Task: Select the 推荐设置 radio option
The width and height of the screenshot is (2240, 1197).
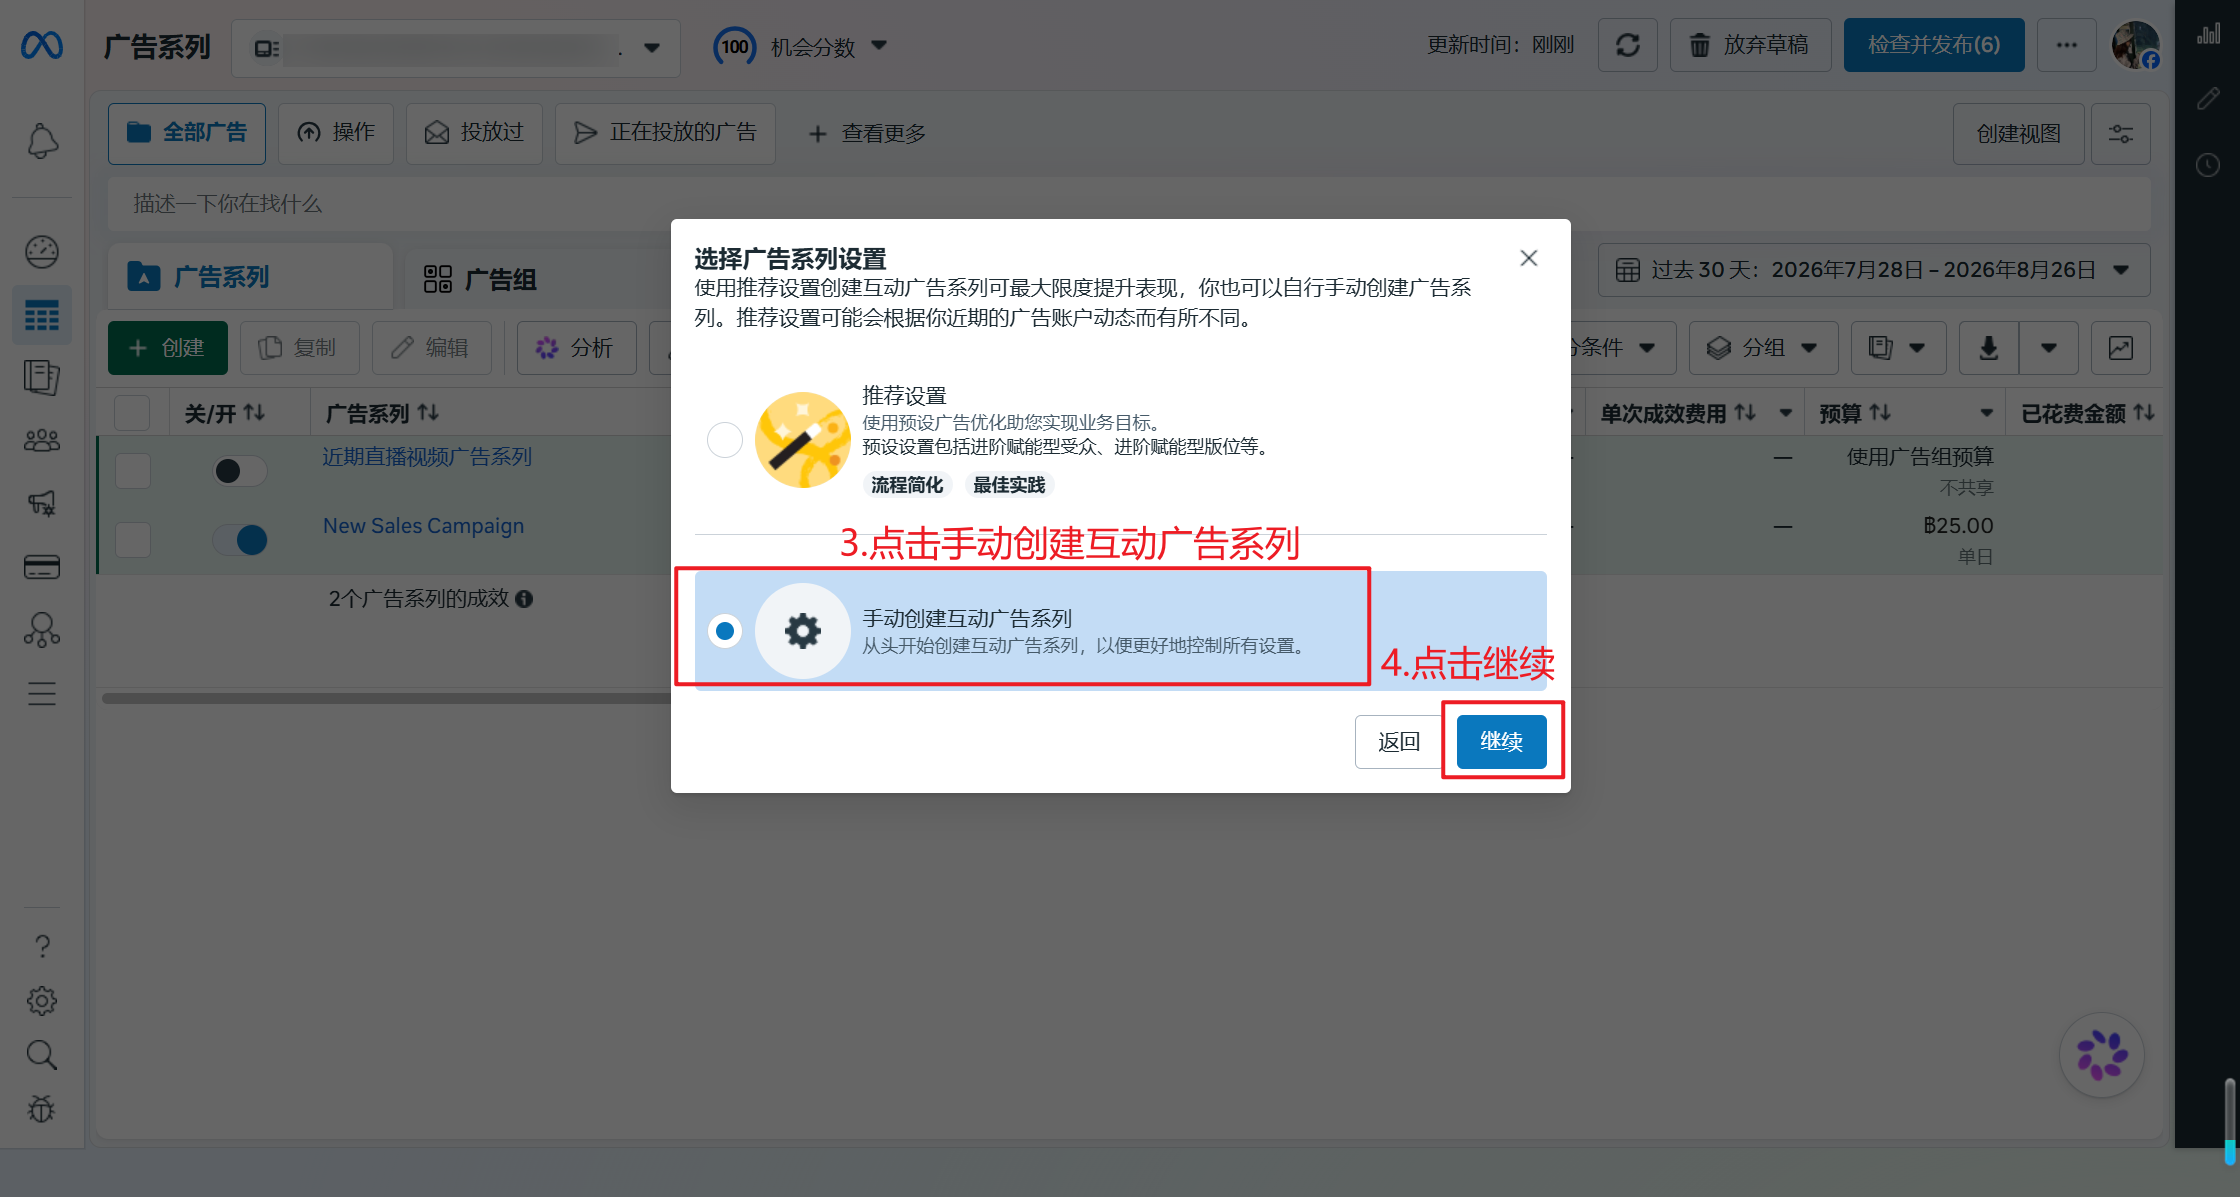Action: click(x=725, y=440)
